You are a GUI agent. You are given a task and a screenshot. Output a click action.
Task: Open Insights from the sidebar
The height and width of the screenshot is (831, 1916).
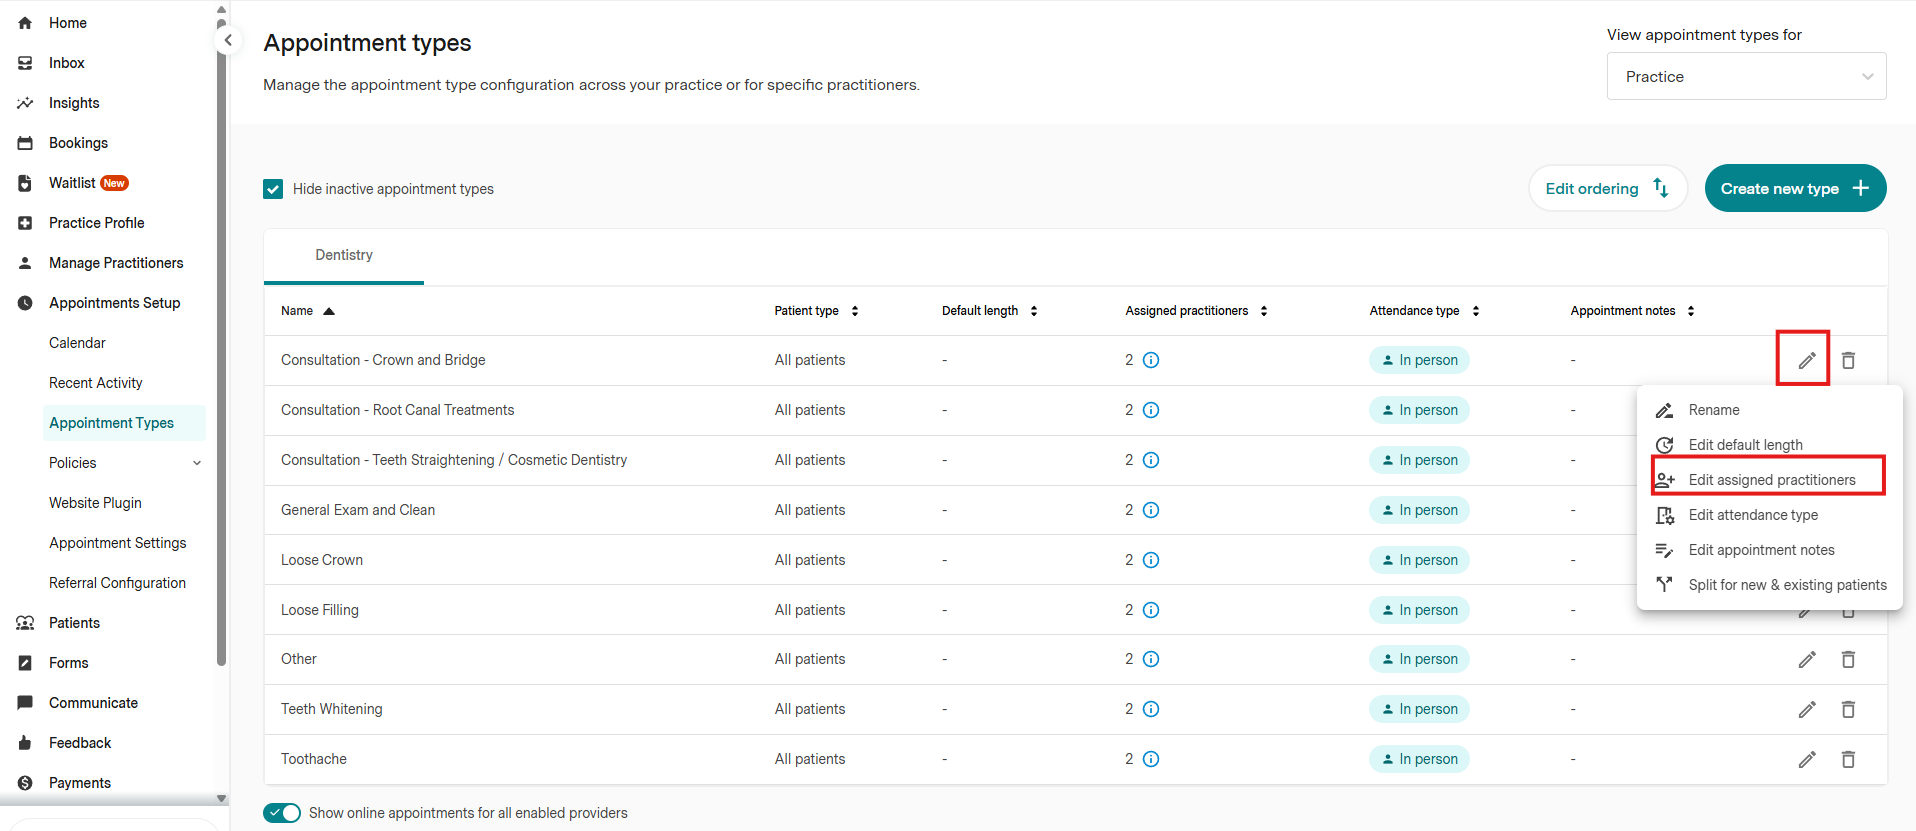(x=74, y=103)
